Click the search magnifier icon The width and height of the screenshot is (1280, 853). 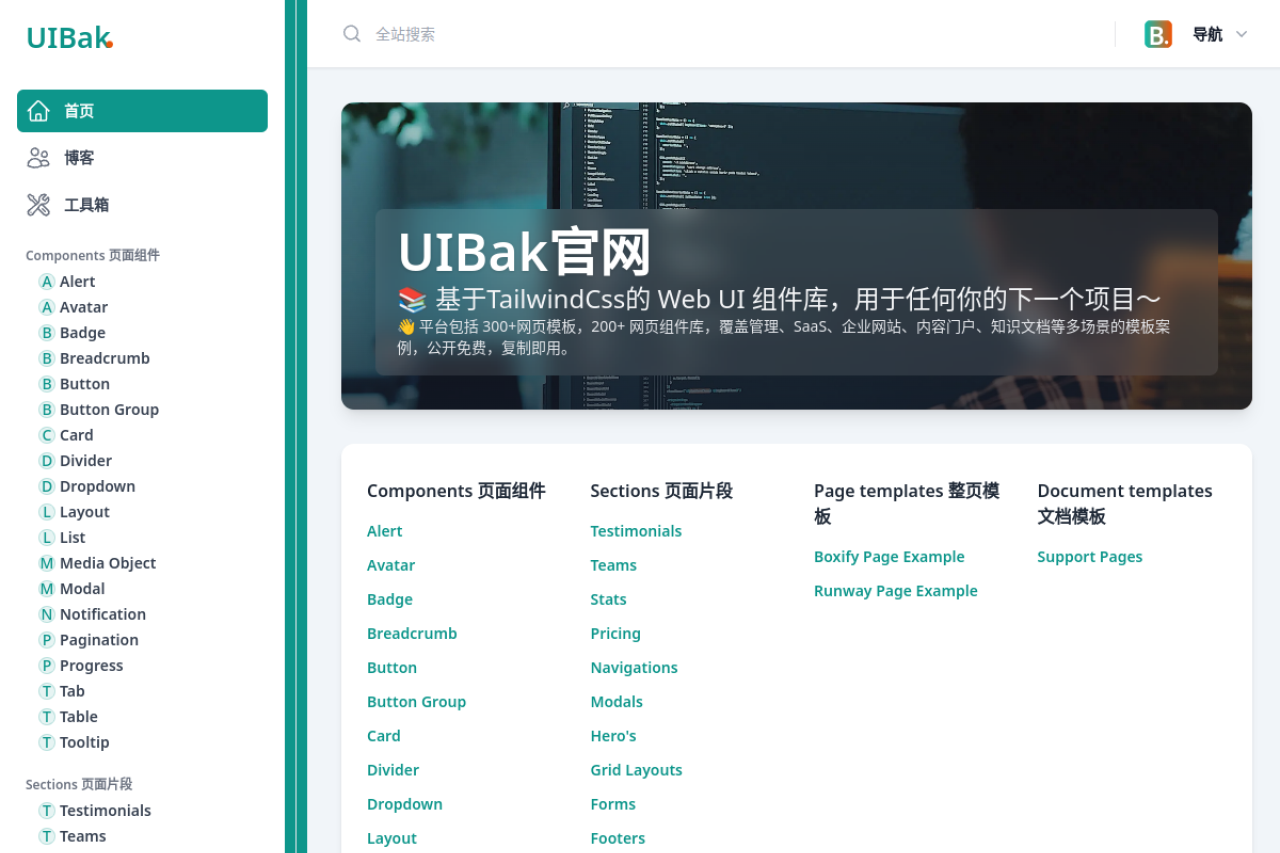click(x=352, y=34)
